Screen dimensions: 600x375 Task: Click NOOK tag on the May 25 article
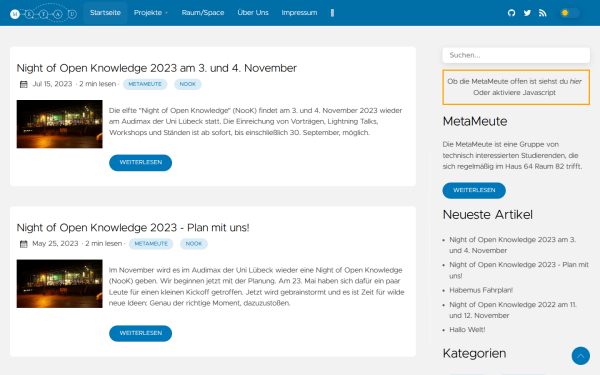point(194,244)
